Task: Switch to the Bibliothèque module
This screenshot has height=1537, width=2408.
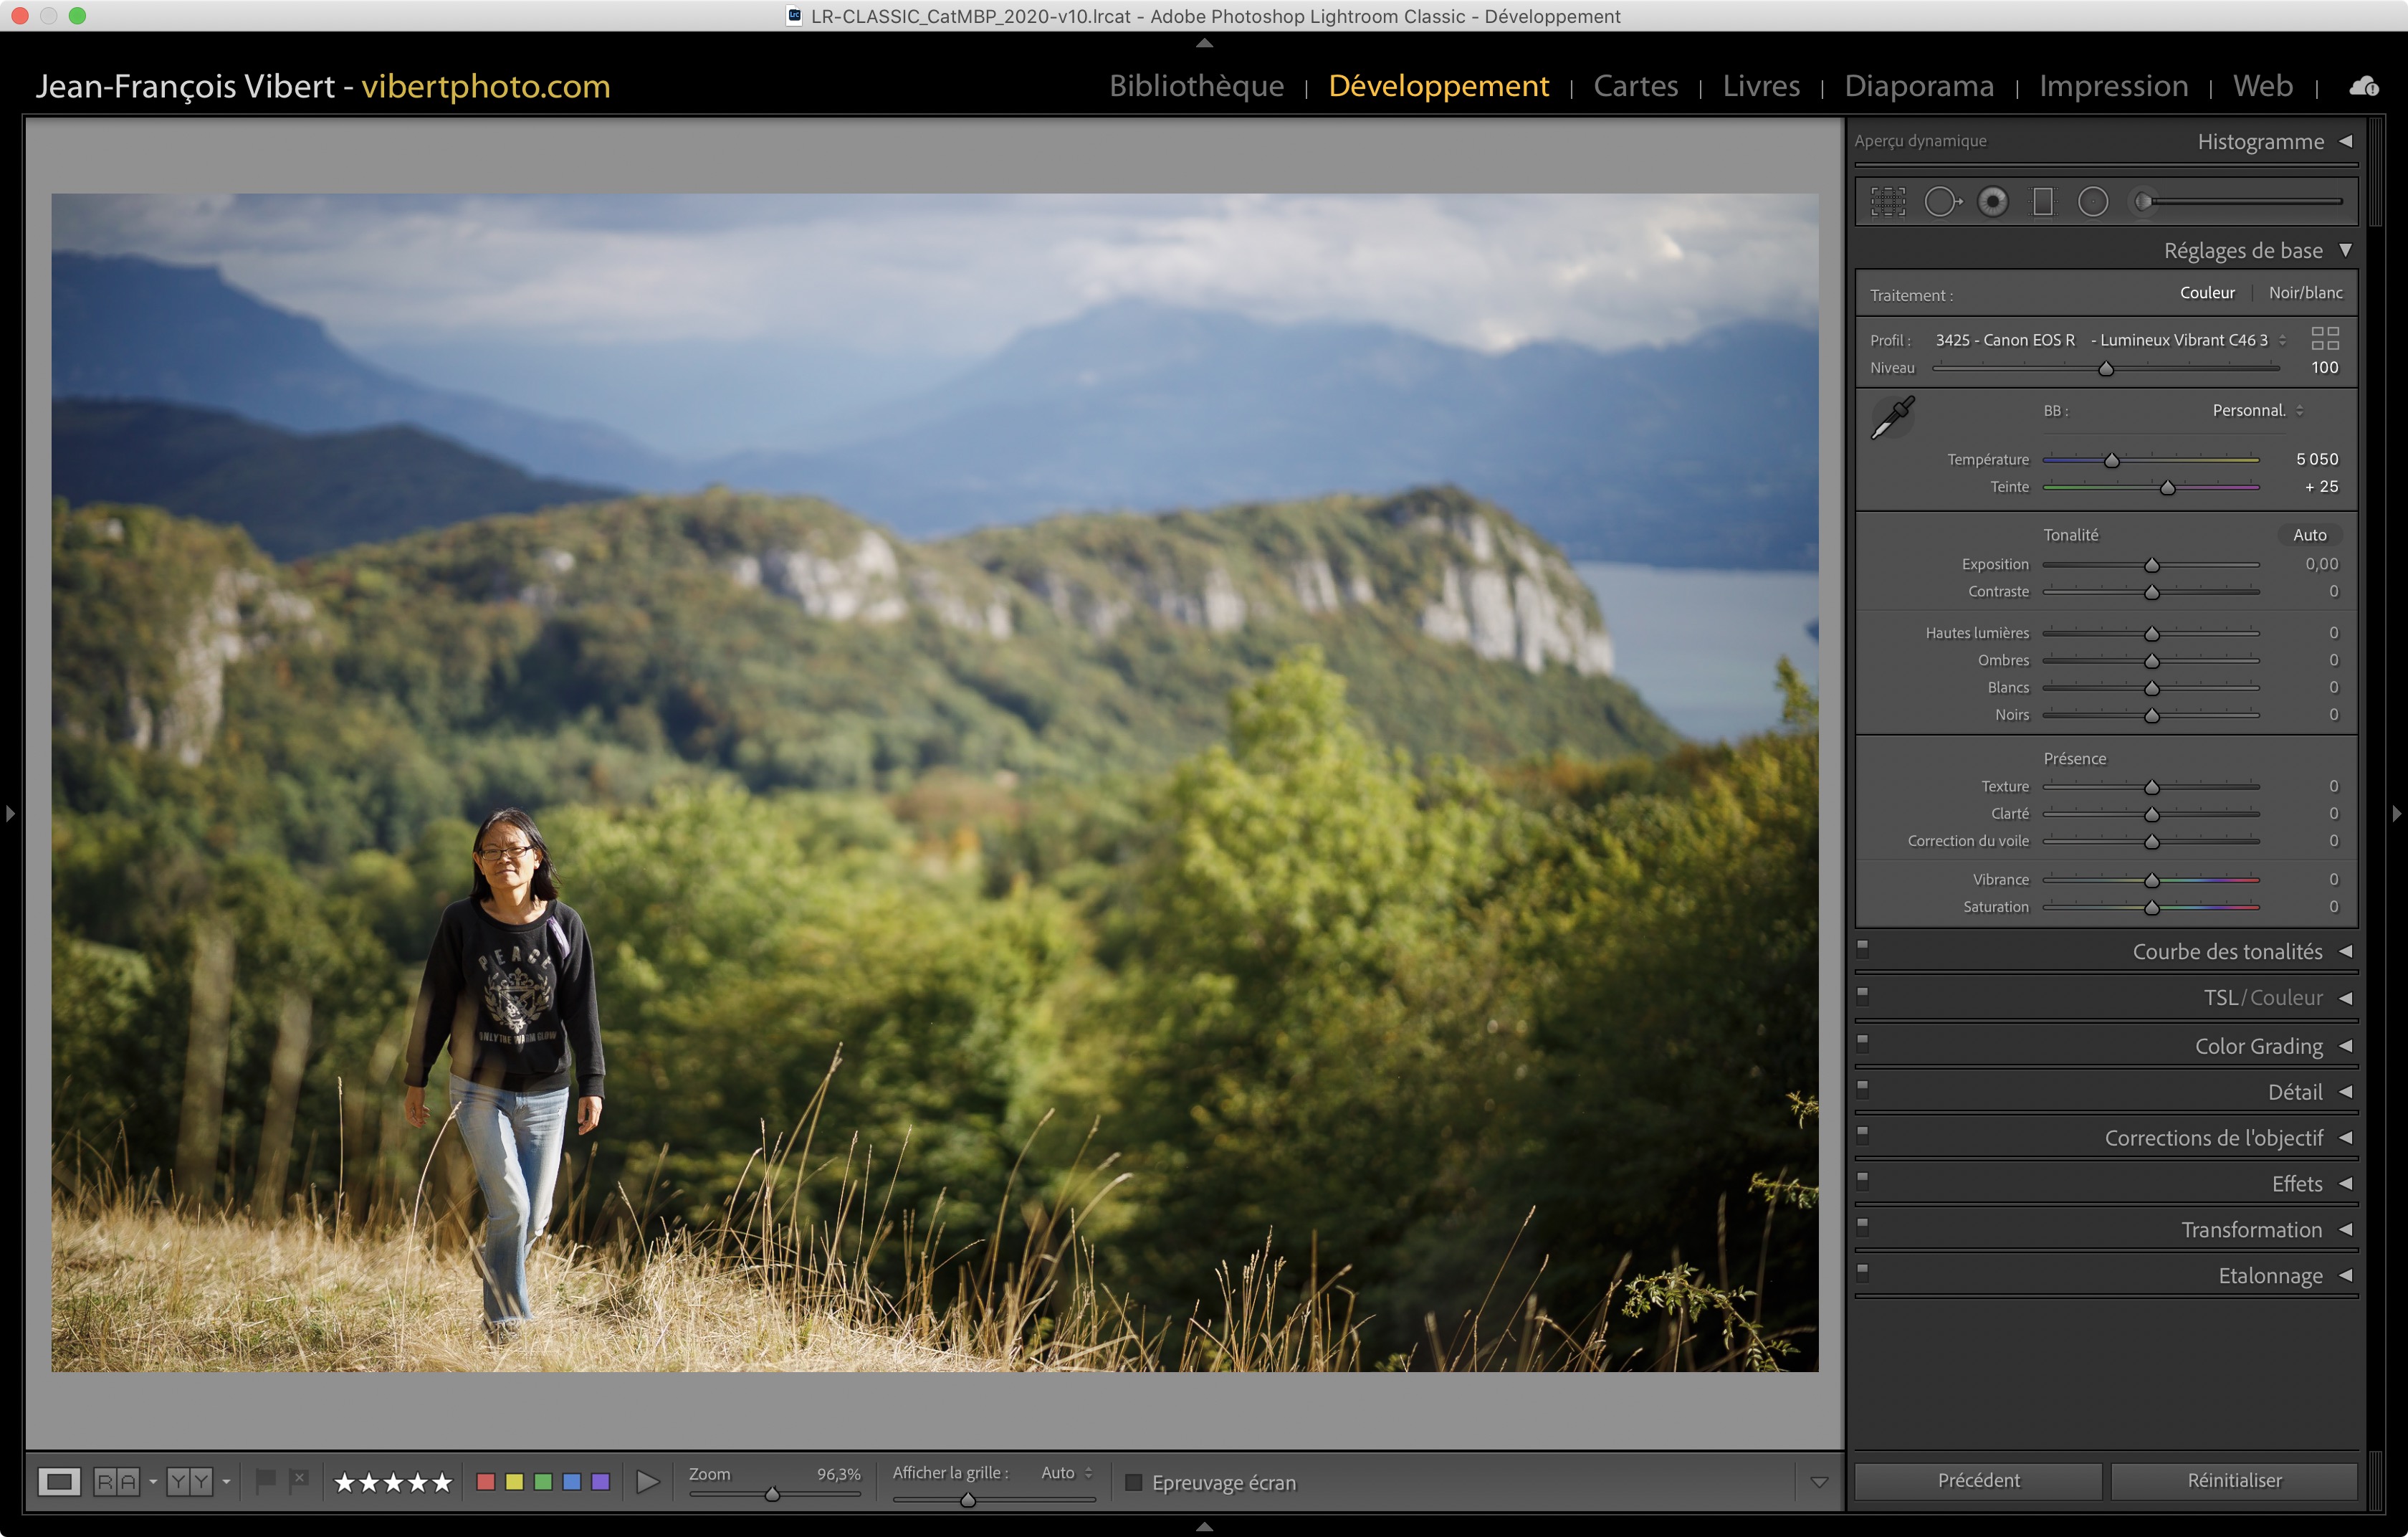Action: 1196,86
